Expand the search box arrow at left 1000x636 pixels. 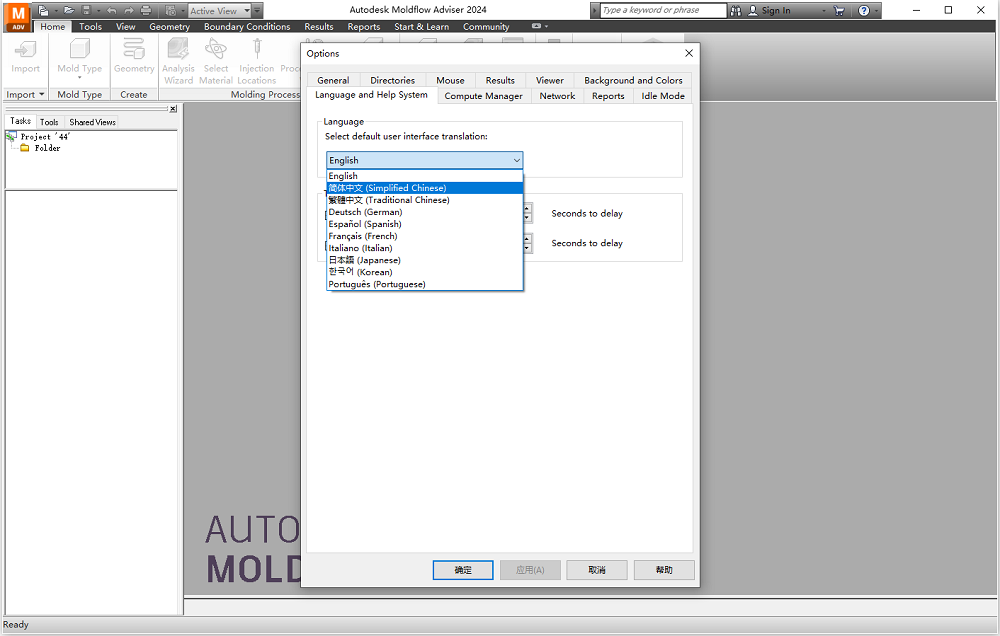click(x=595, y=11)
